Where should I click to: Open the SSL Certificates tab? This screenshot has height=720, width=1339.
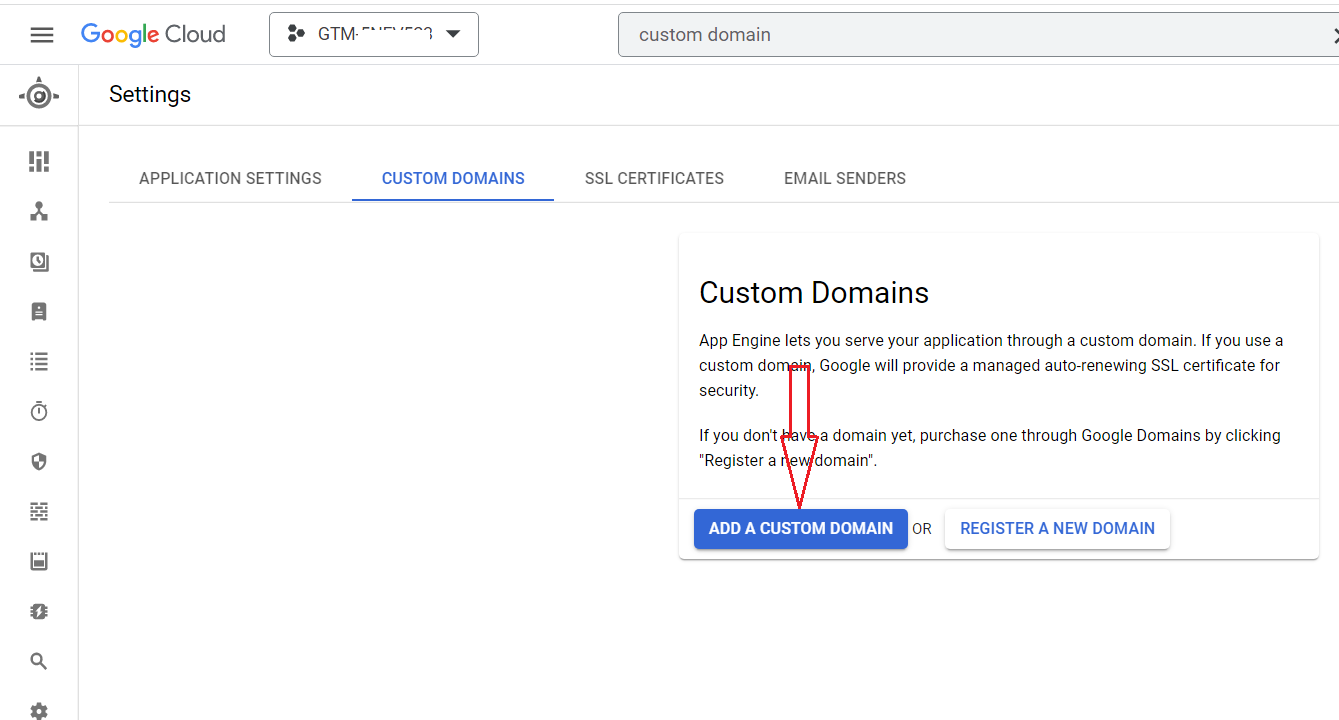coord(654,178)
